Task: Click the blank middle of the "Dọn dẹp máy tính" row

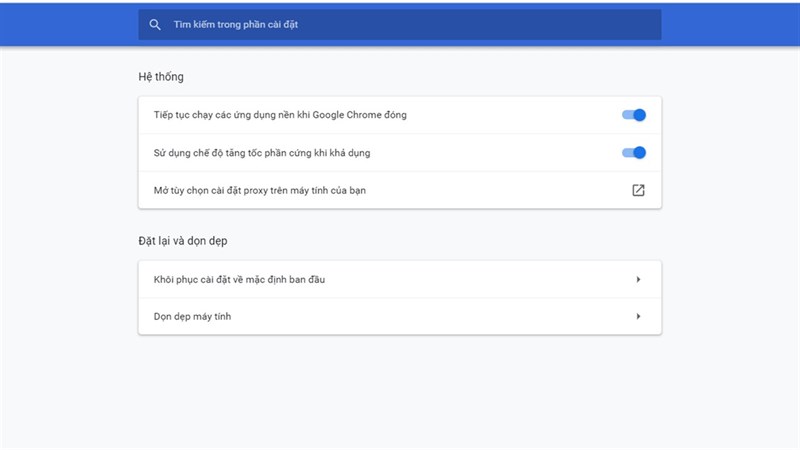Action: (x=430, y=317)
